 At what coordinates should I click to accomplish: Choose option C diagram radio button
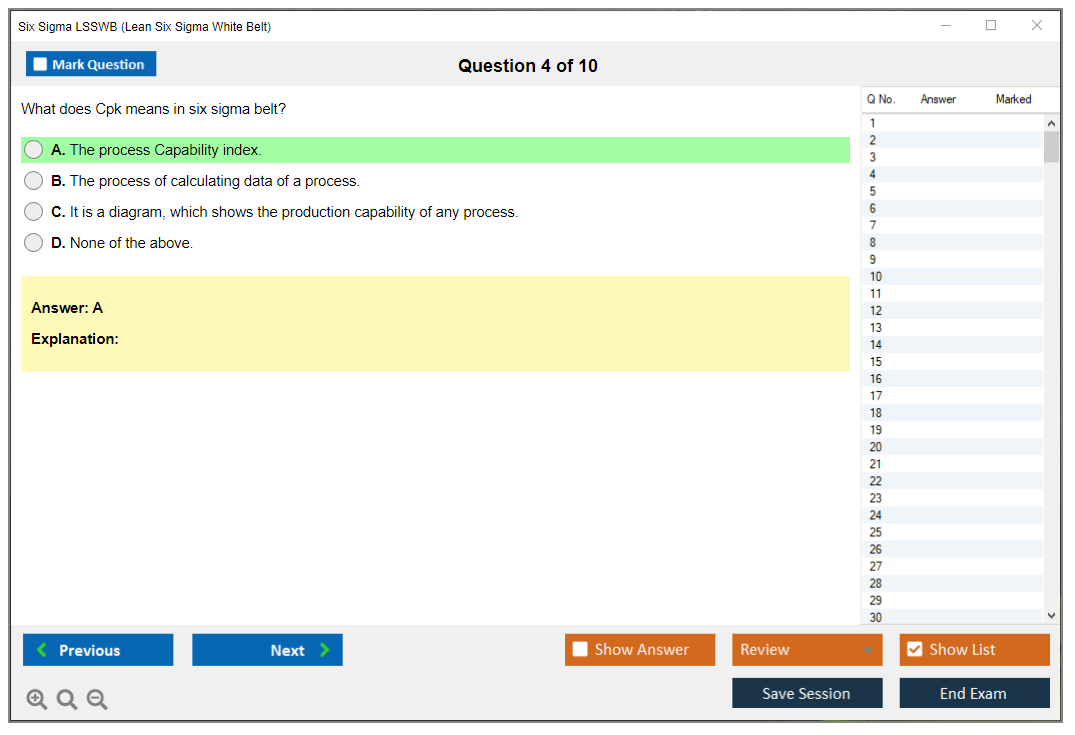pos(34,212)
